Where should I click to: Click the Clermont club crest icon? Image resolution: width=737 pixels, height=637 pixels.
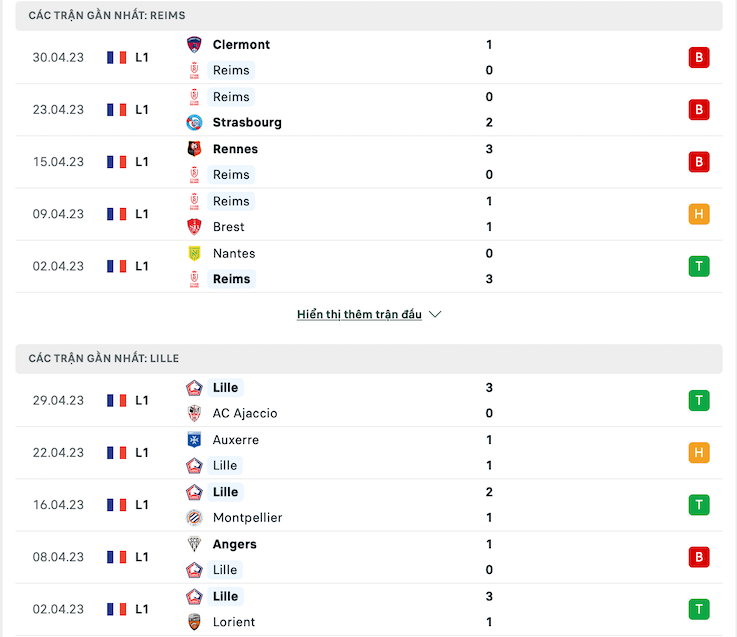click(194, 45)
